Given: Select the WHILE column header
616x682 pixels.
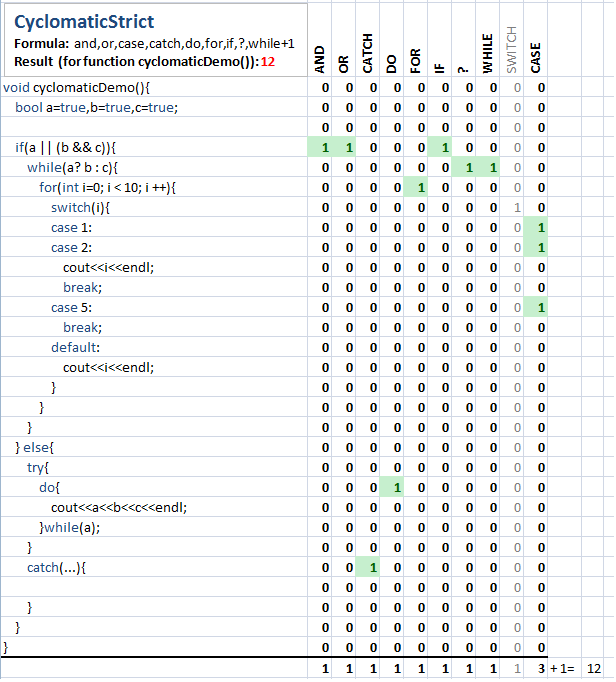Looking at the screenshot, I should click(x=487, y=53).
